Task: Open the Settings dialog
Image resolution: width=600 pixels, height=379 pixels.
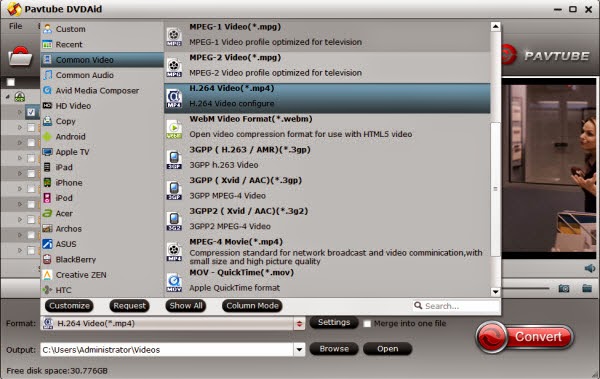Action: click(334, 322)
